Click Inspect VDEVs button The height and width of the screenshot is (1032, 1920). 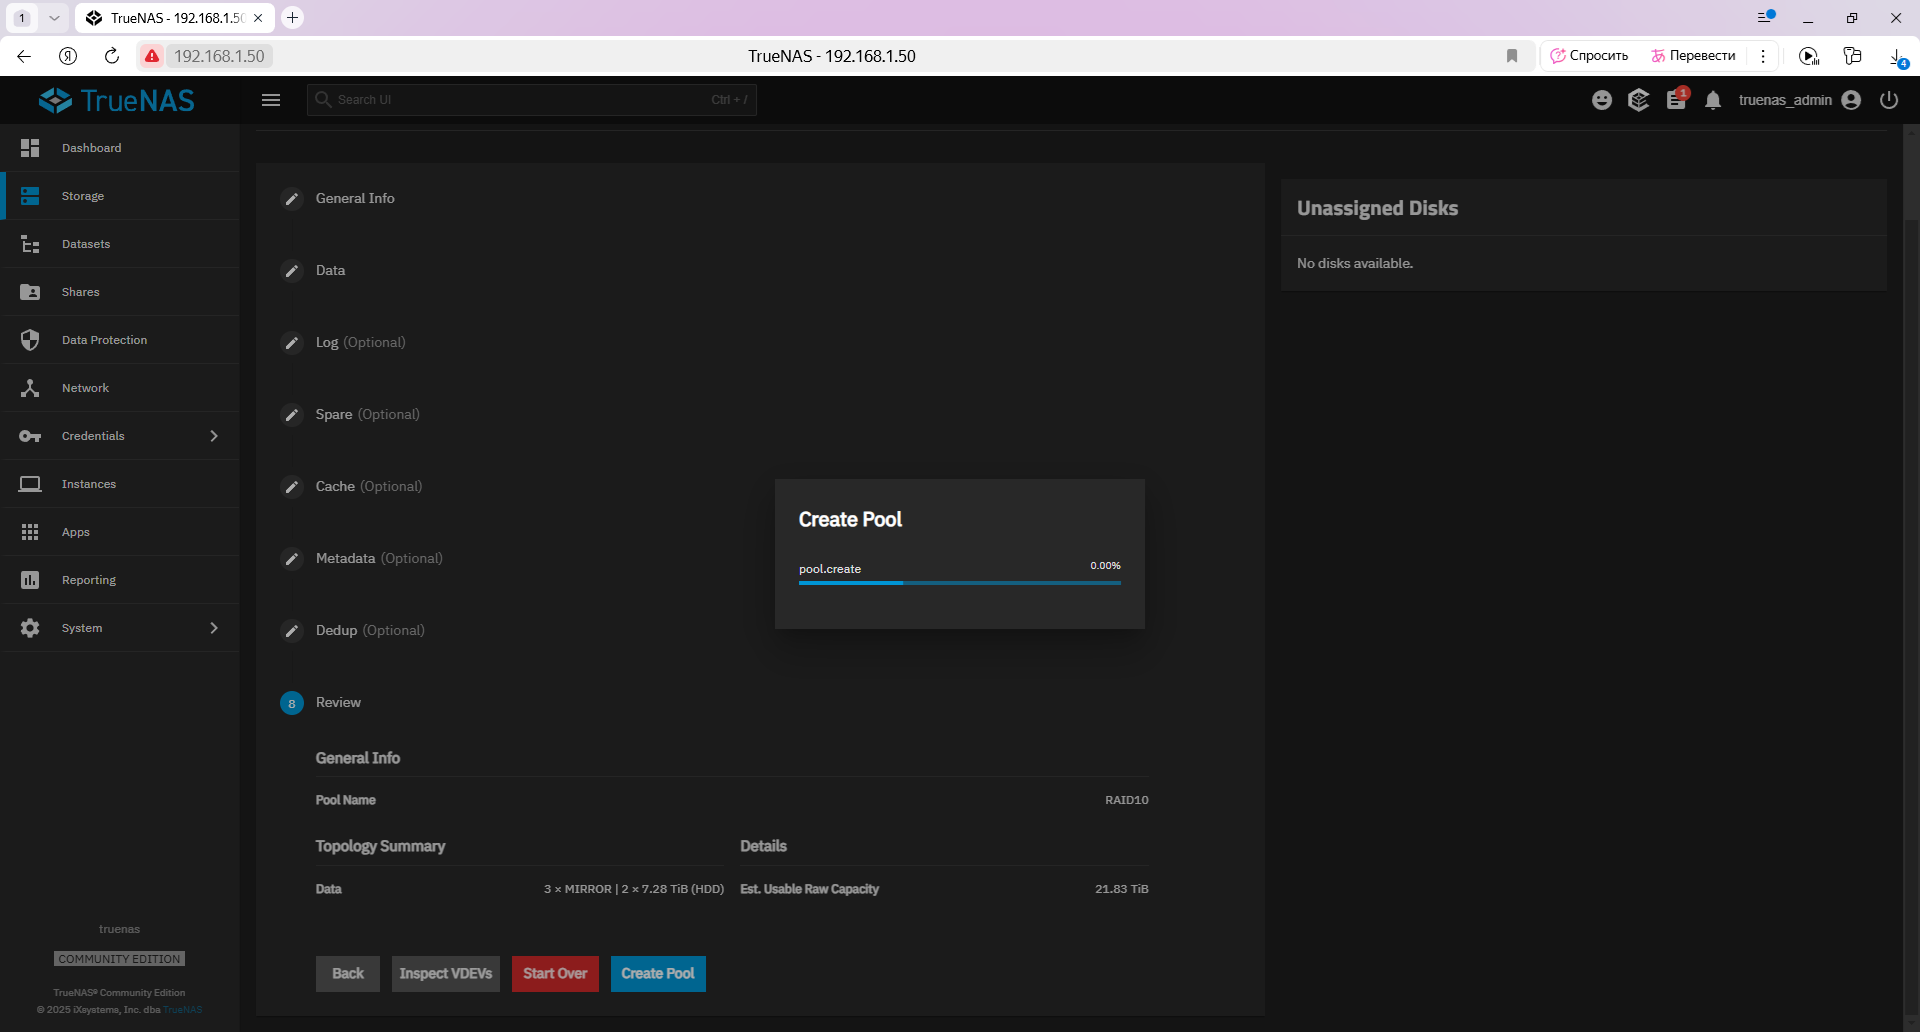pyautogui.click(x=446, y=973)
